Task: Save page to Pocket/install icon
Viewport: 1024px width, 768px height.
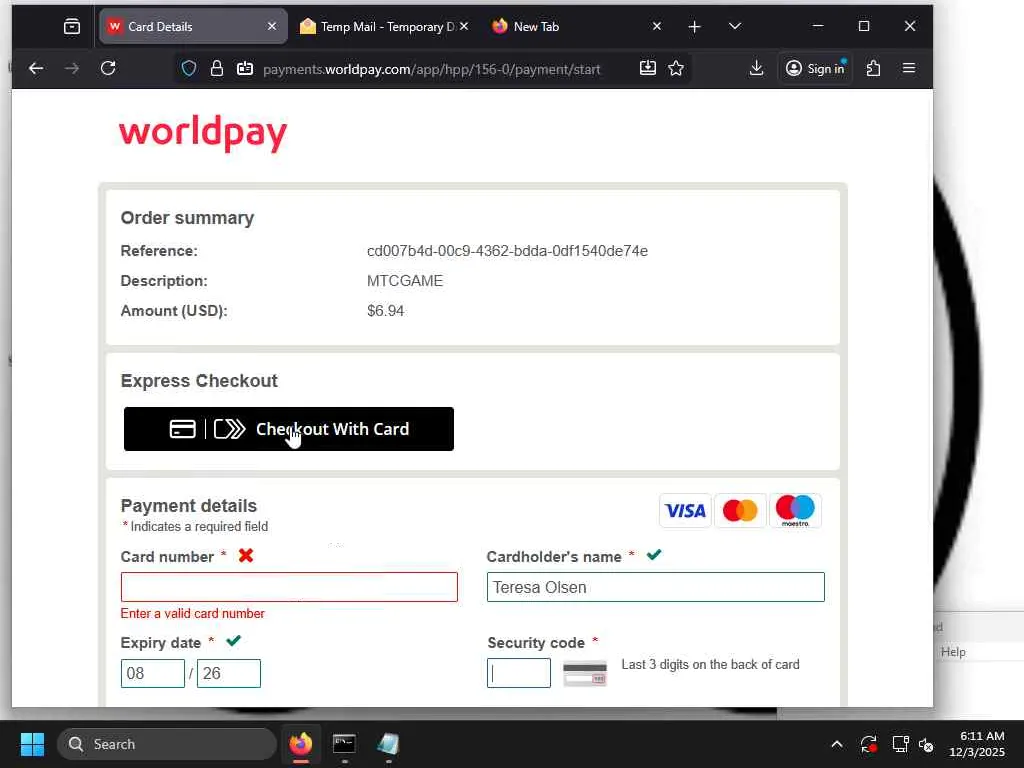Action: (648, 69)
